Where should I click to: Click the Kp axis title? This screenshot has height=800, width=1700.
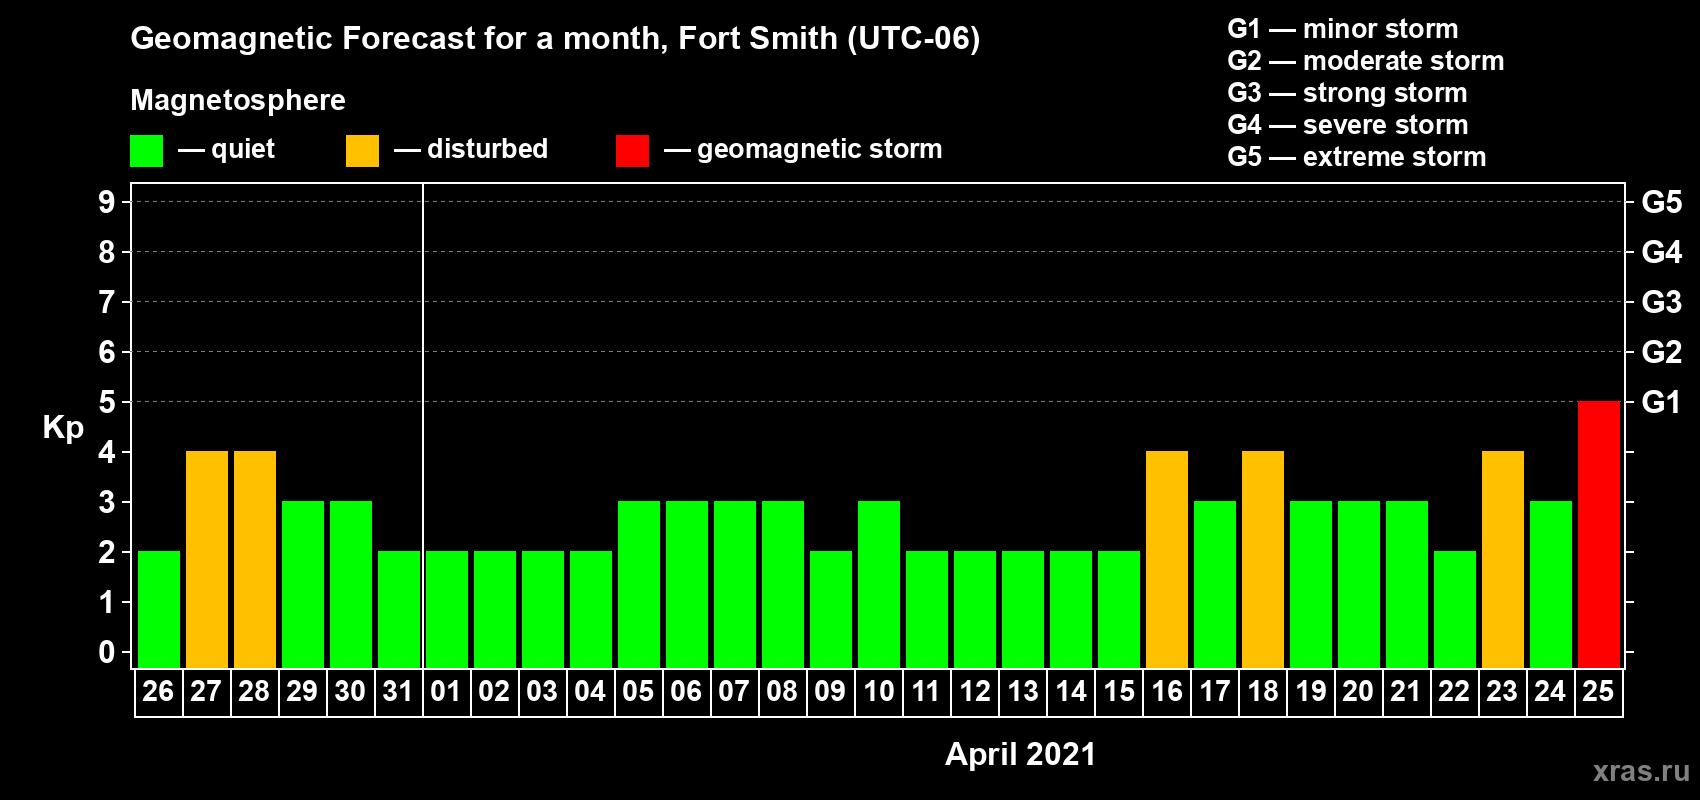pyautogui.click(x=63, y=428)
